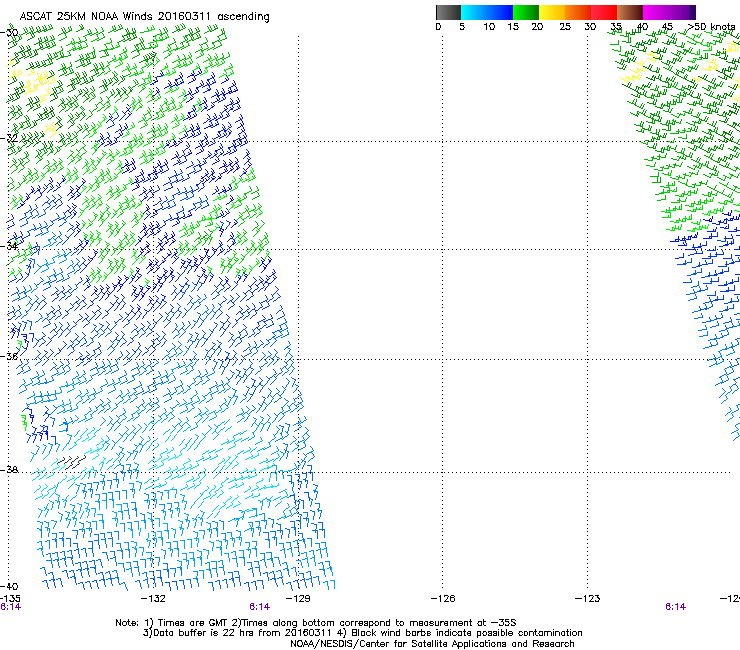Viewport: 740px width, 650px height.
Task: Click the '5' label under the color bar
Action: tap(462, 27)
